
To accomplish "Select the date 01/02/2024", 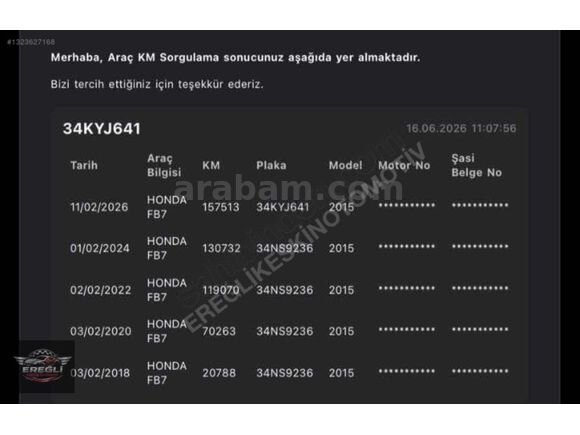I will [x=100, y=248].
